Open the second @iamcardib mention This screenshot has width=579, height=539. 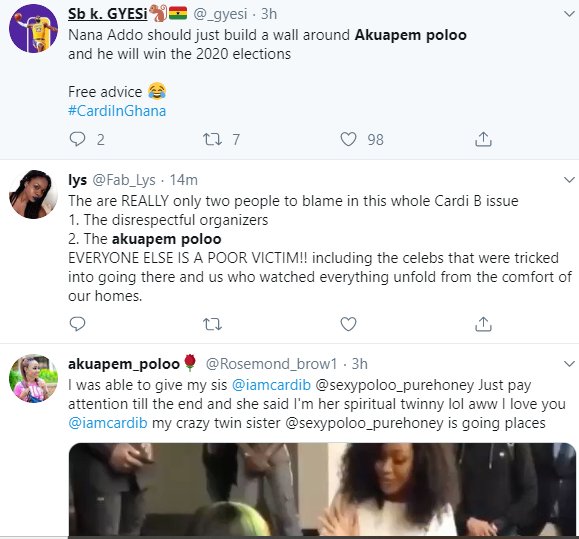pyautogui.click(x=108, y=423)
